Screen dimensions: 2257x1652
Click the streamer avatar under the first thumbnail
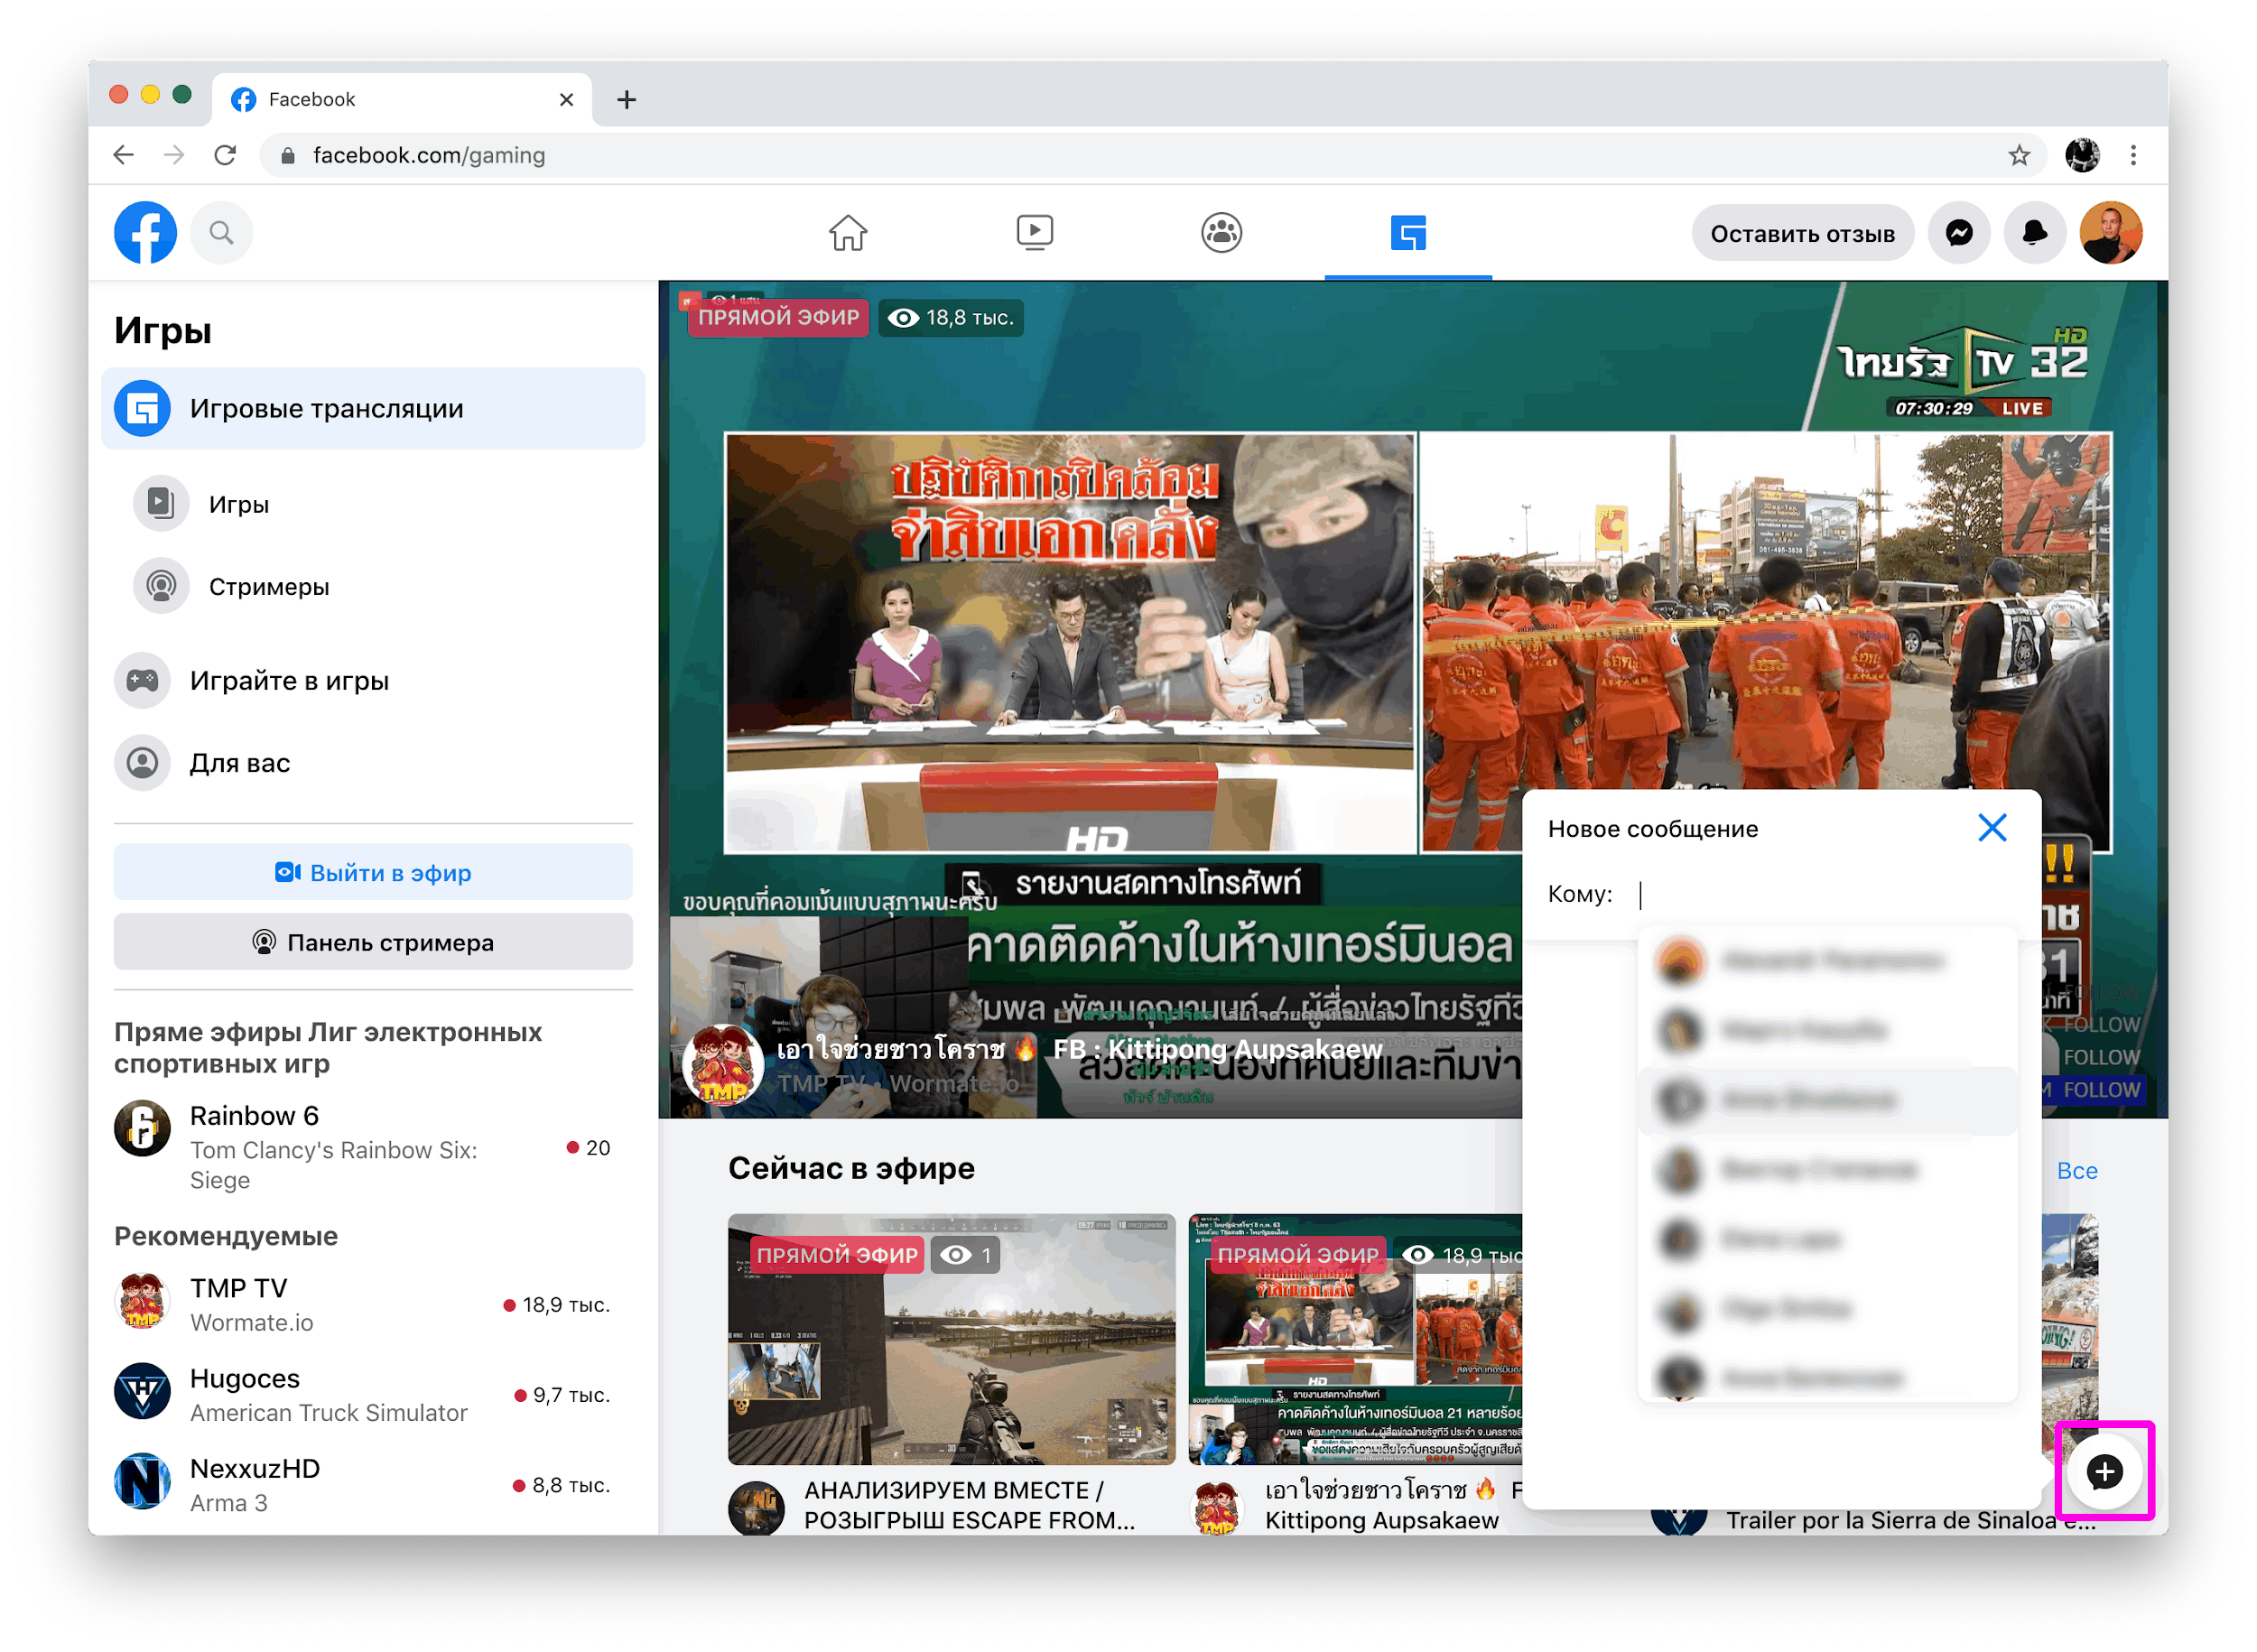pos(756,1508)
